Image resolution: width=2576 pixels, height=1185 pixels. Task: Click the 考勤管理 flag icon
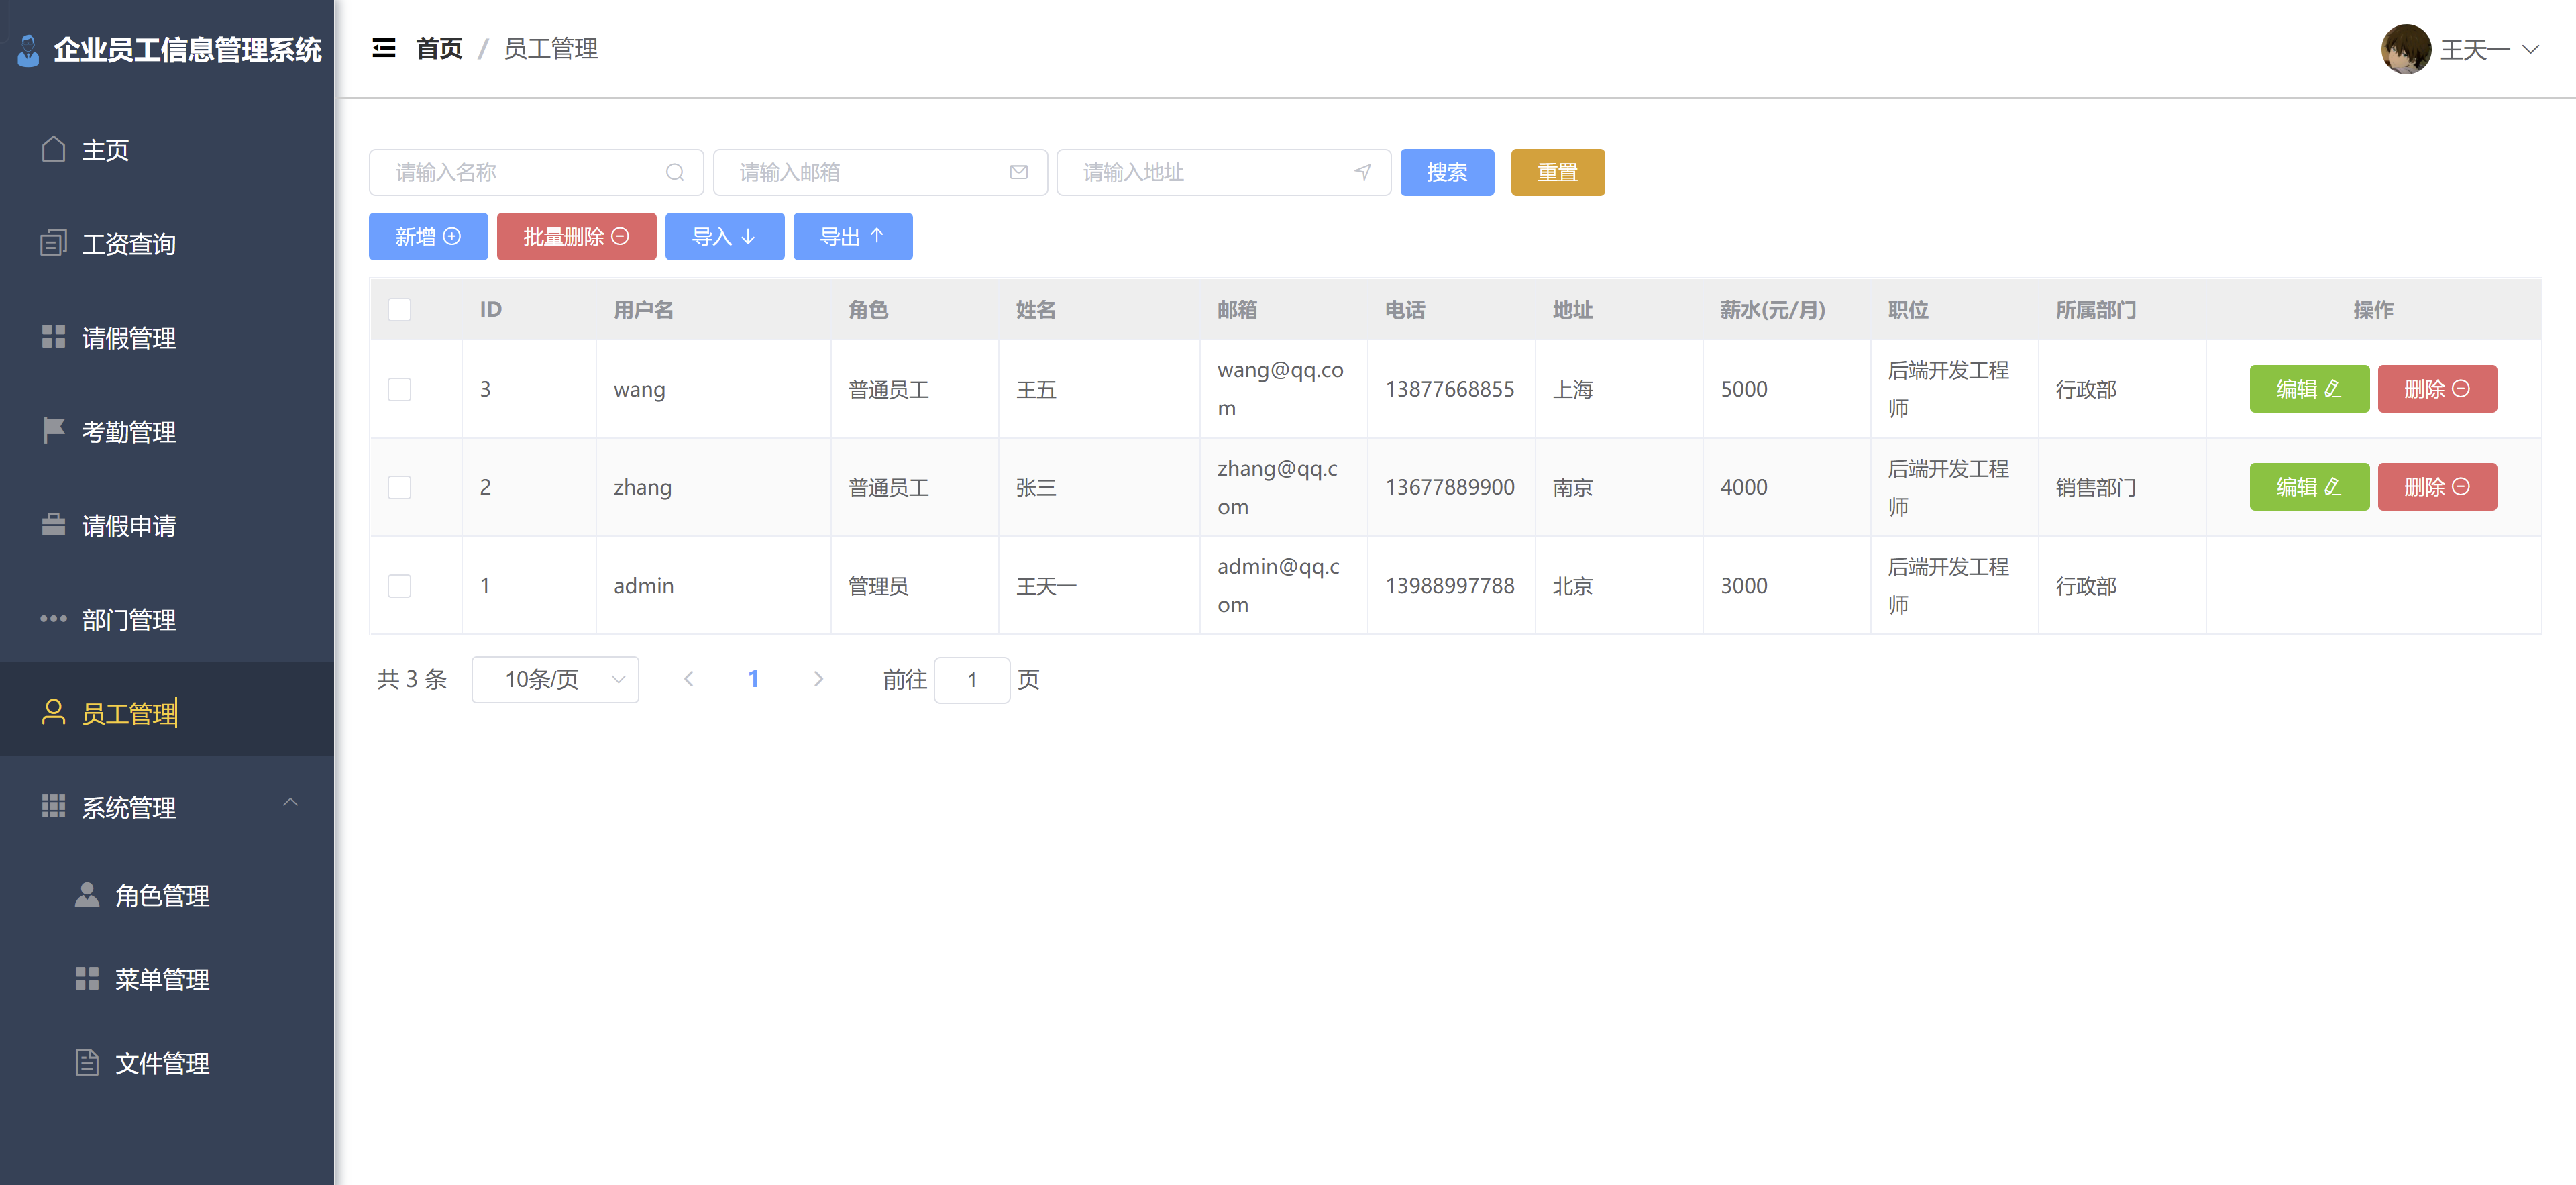point(54,431)
